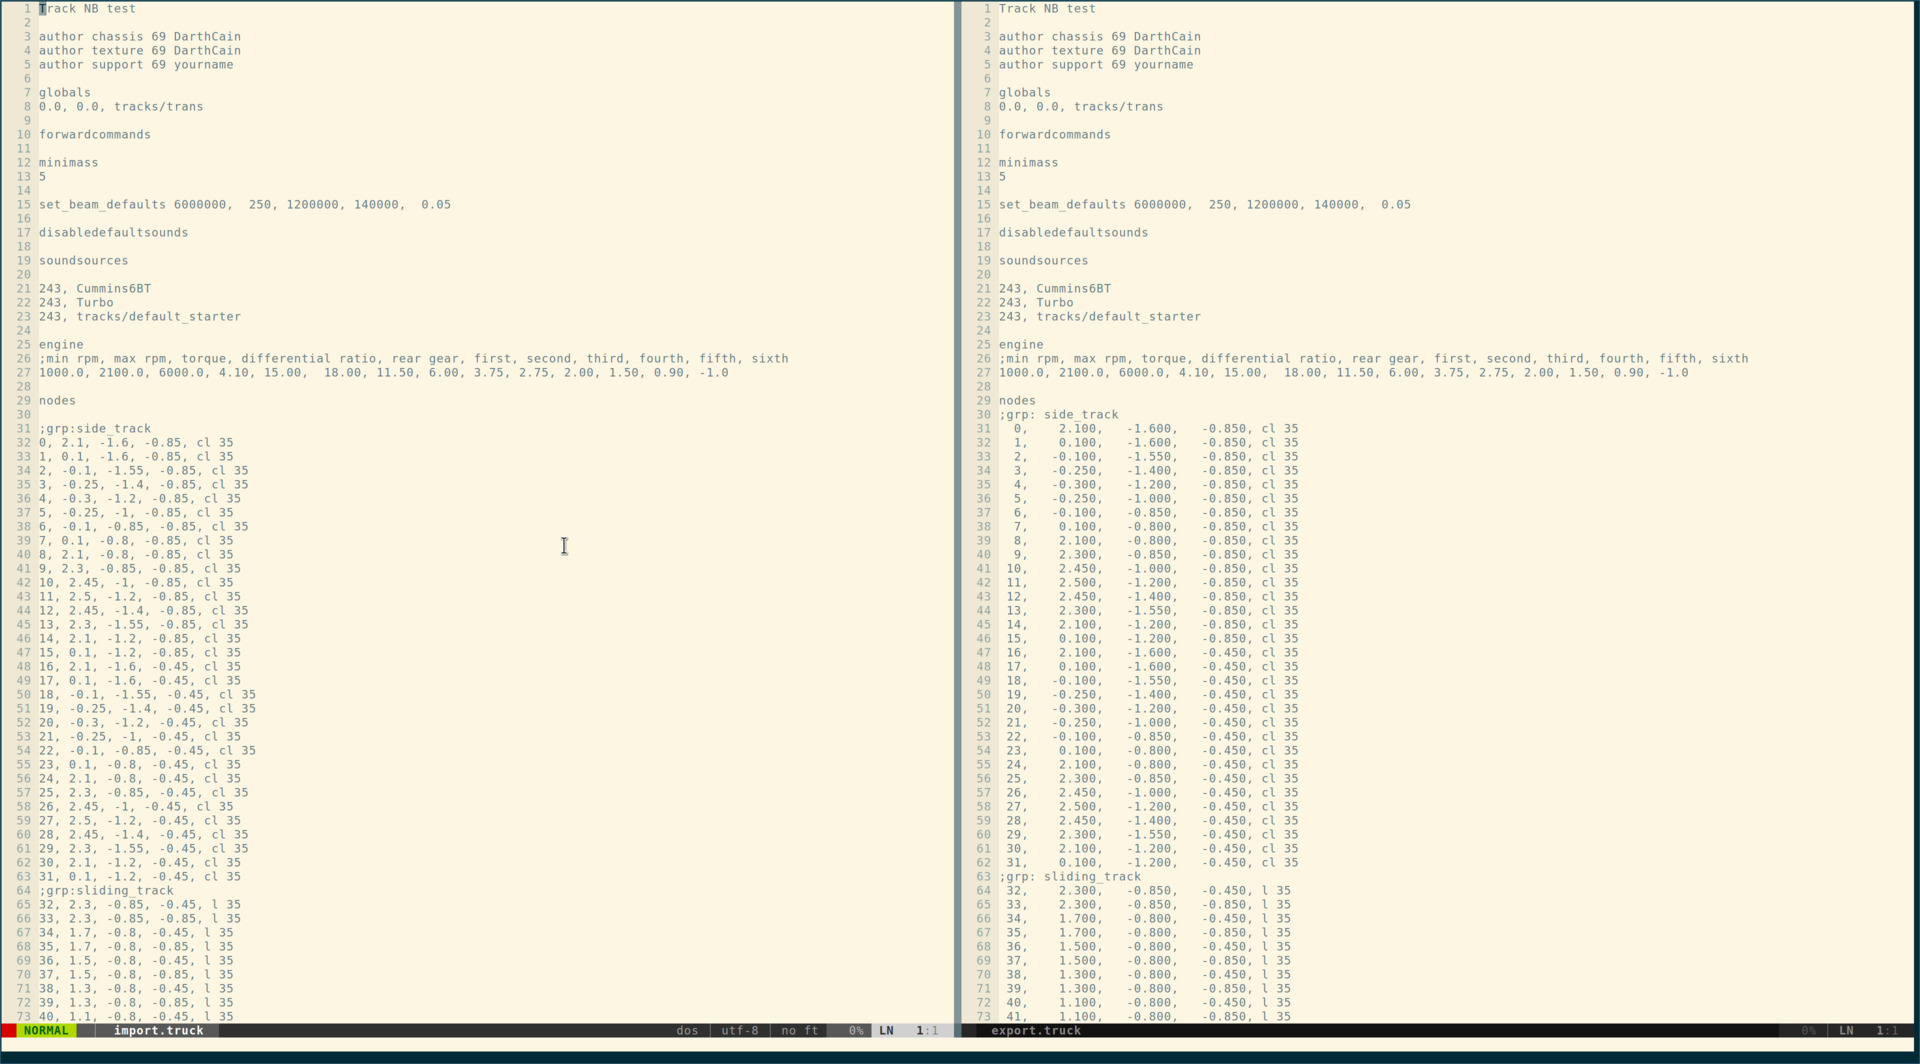The image size is (1920, 1064).
Task: Click the dos file format indicator
Action: (687, 1031)
